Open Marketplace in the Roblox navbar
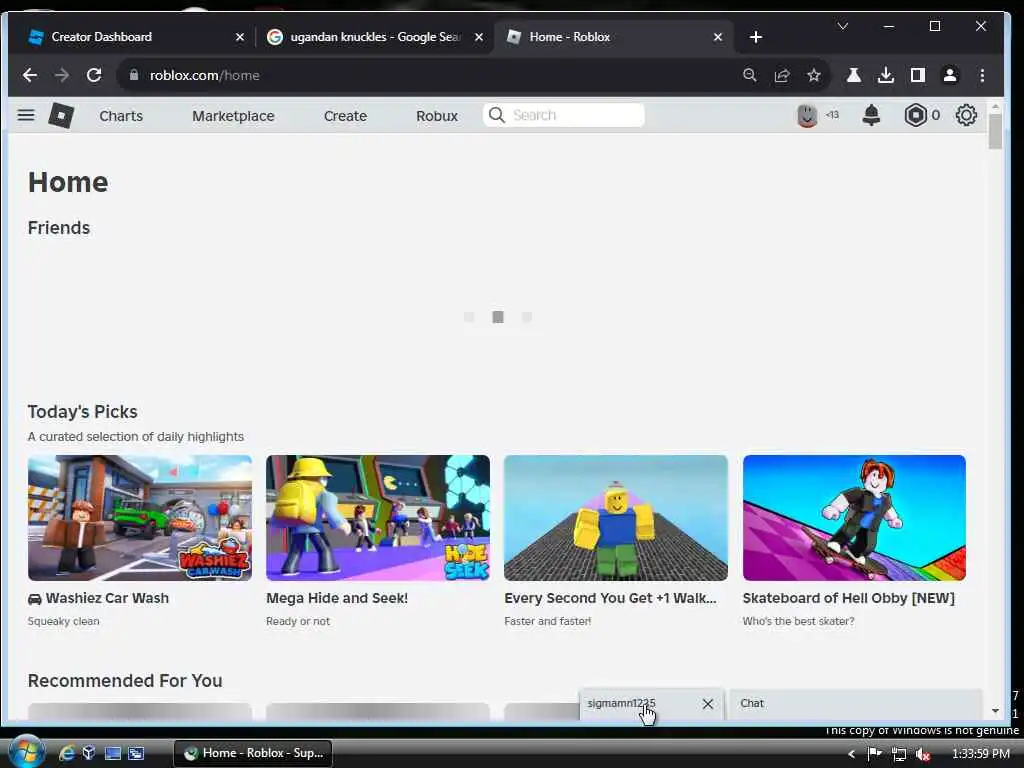The image size is (1024, 768). 233,116
